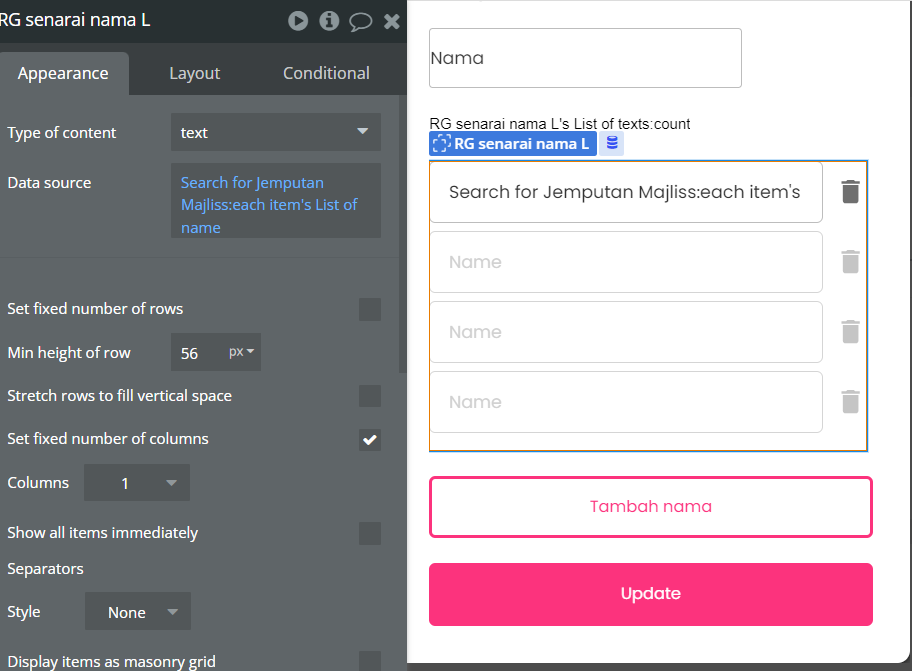
Task: Click the comment bubble icon
Action: coord(360,21)
